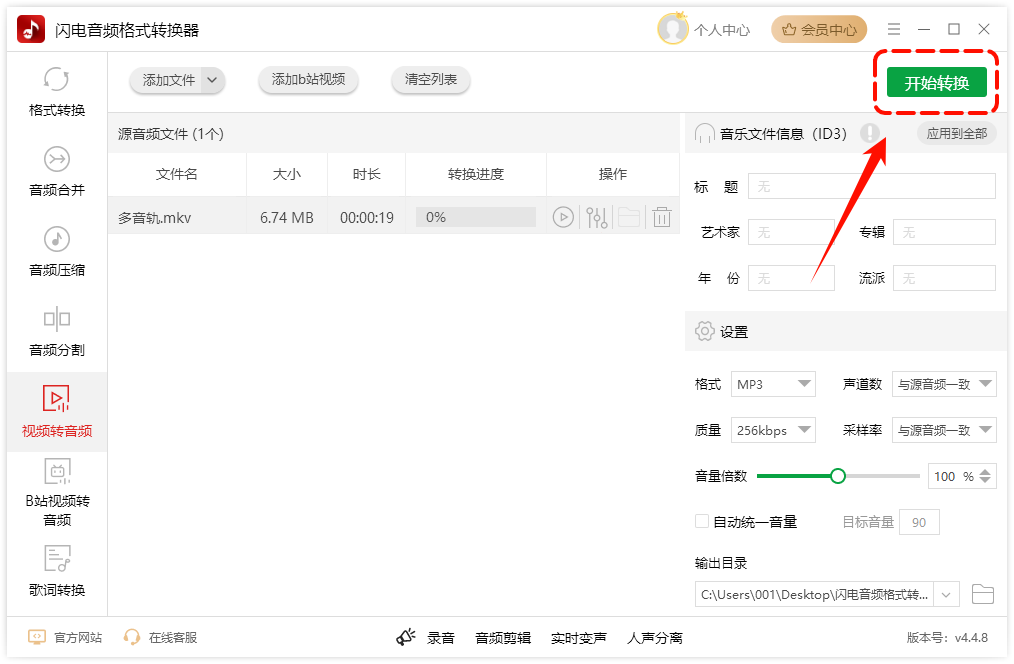Click the 流派 genre input field
Screen dimensions: 1014x664
click(944, 278)
